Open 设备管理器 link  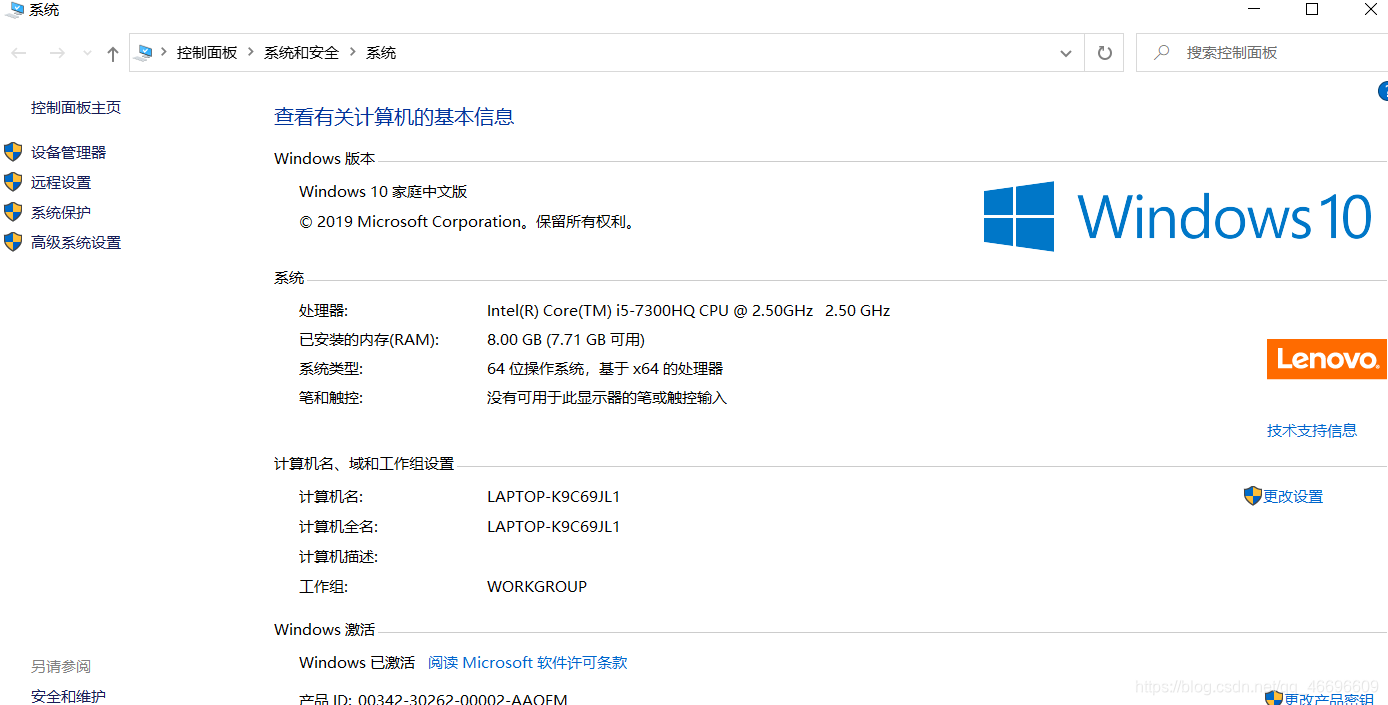pyautogui.click(x=68, y=152)
